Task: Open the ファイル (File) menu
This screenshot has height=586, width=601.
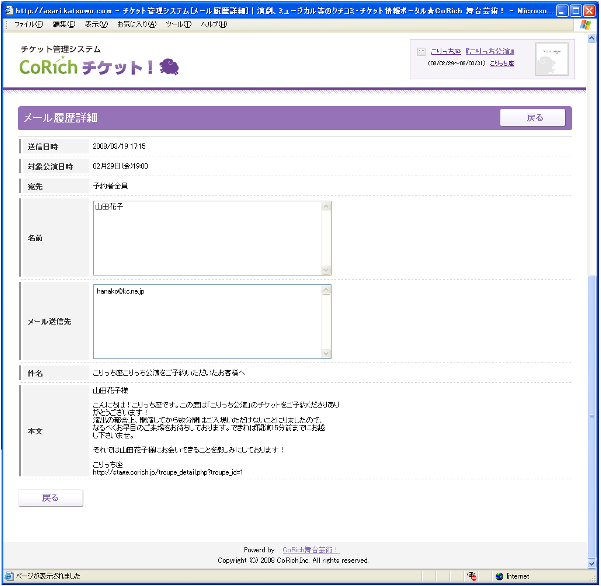Action: pyautogui.click(x=28, y=24)
